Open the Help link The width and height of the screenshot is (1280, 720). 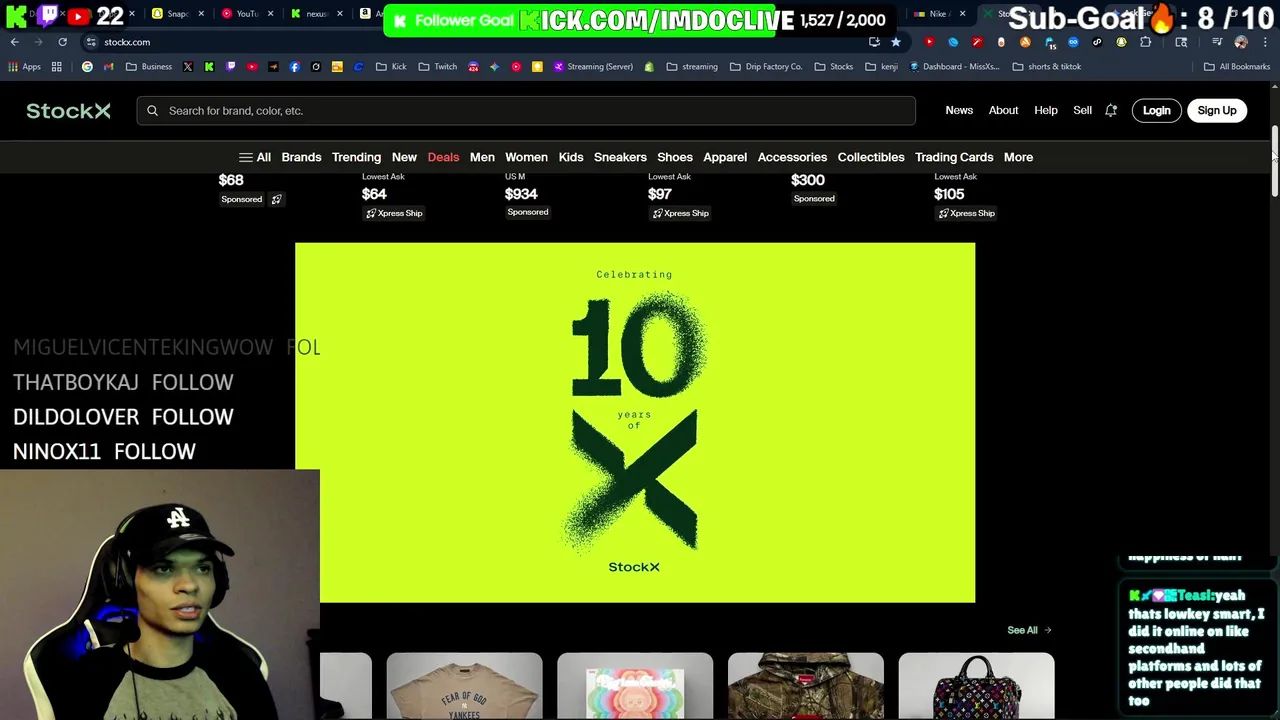tap(1045, 111)
